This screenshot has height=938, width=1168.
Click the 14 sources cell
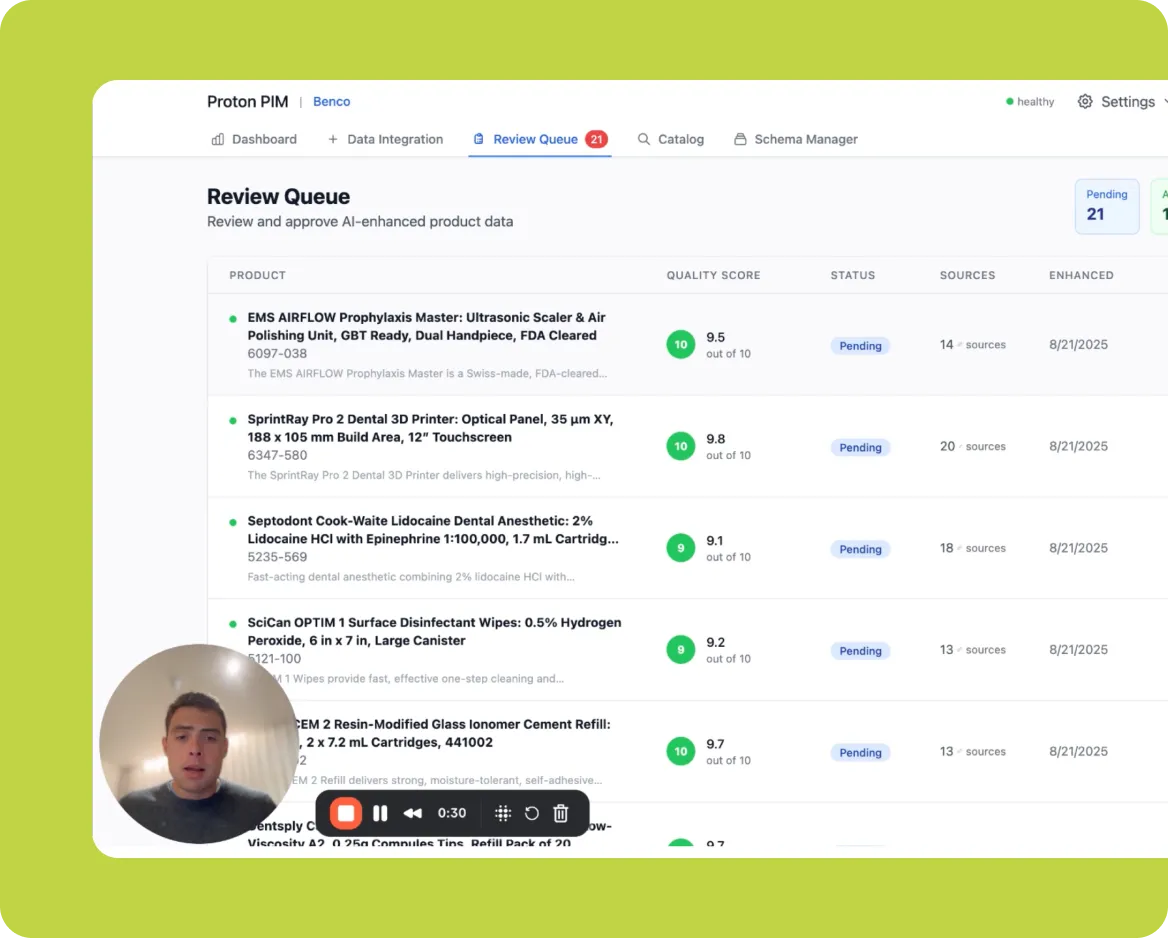972,344
